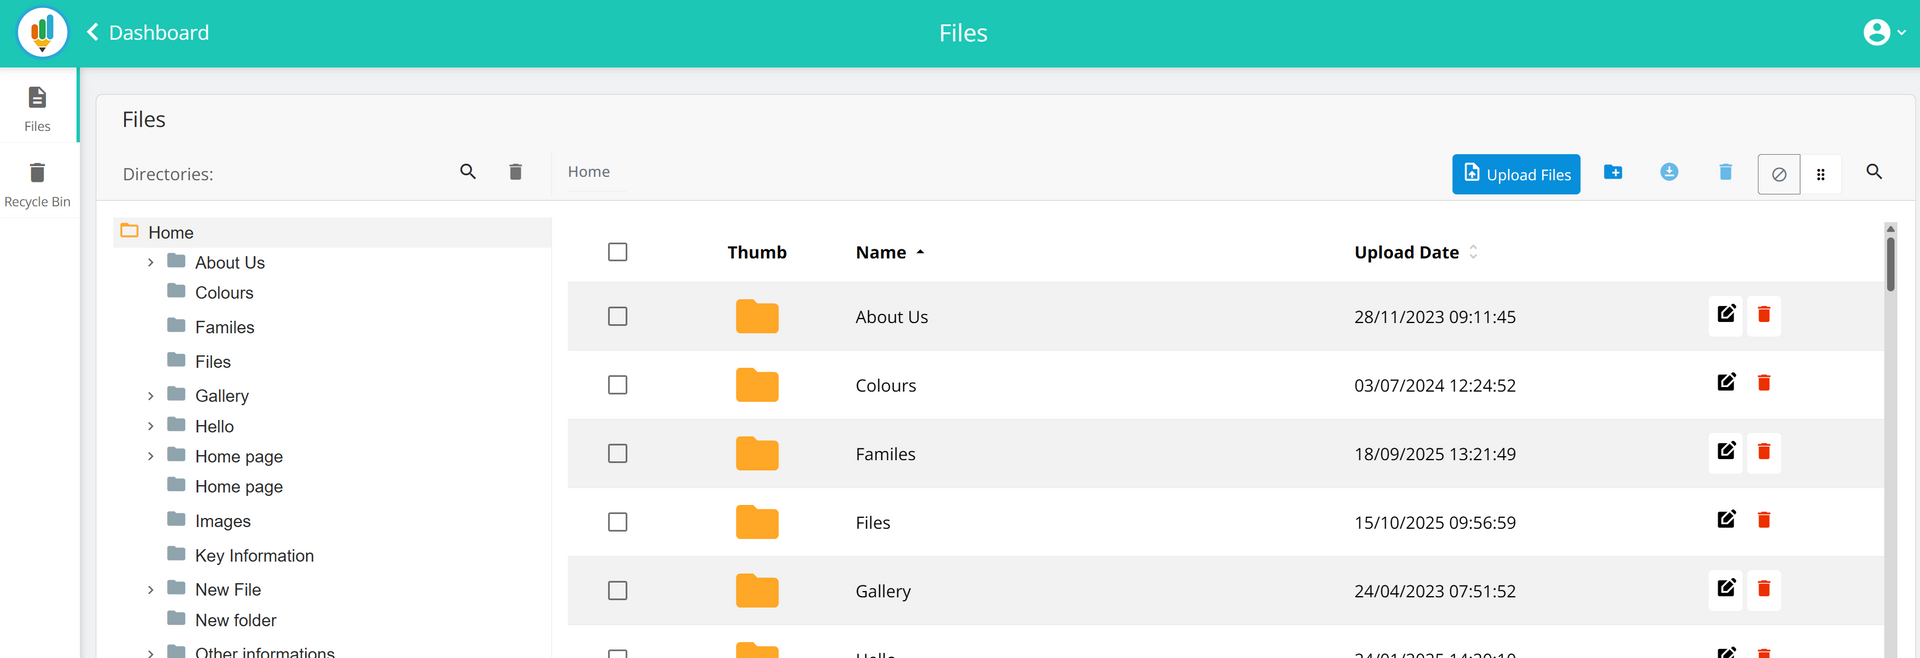Open the user account dropdown

pyautogui.click(x=1884, y=33)
